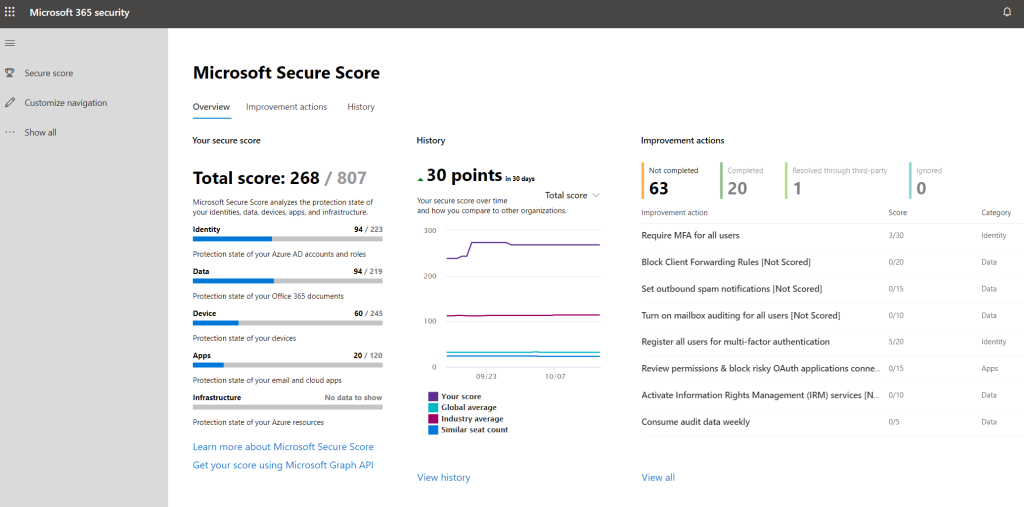Click the notifications bell icon
The image size is (1024, 507).
coord(1007,12)
